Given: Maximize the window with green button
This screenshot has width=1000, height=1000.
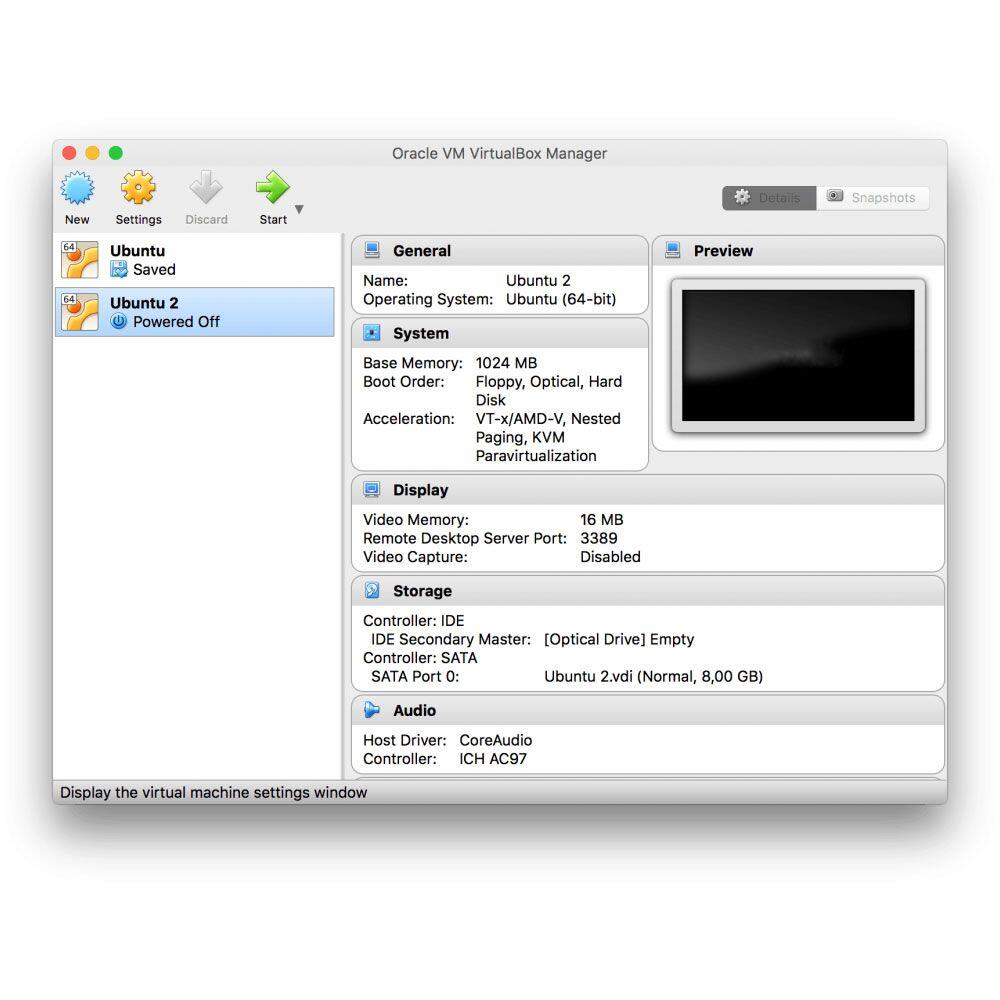Looking at the screenshot, I should tap(115, 153).
